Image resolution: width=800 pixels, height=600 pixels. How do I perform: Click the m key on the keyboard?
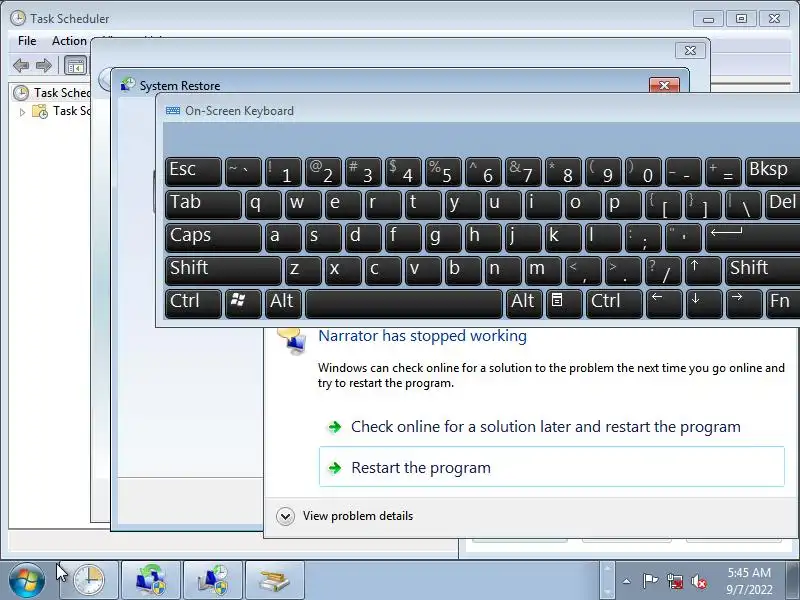coord(543,270)
